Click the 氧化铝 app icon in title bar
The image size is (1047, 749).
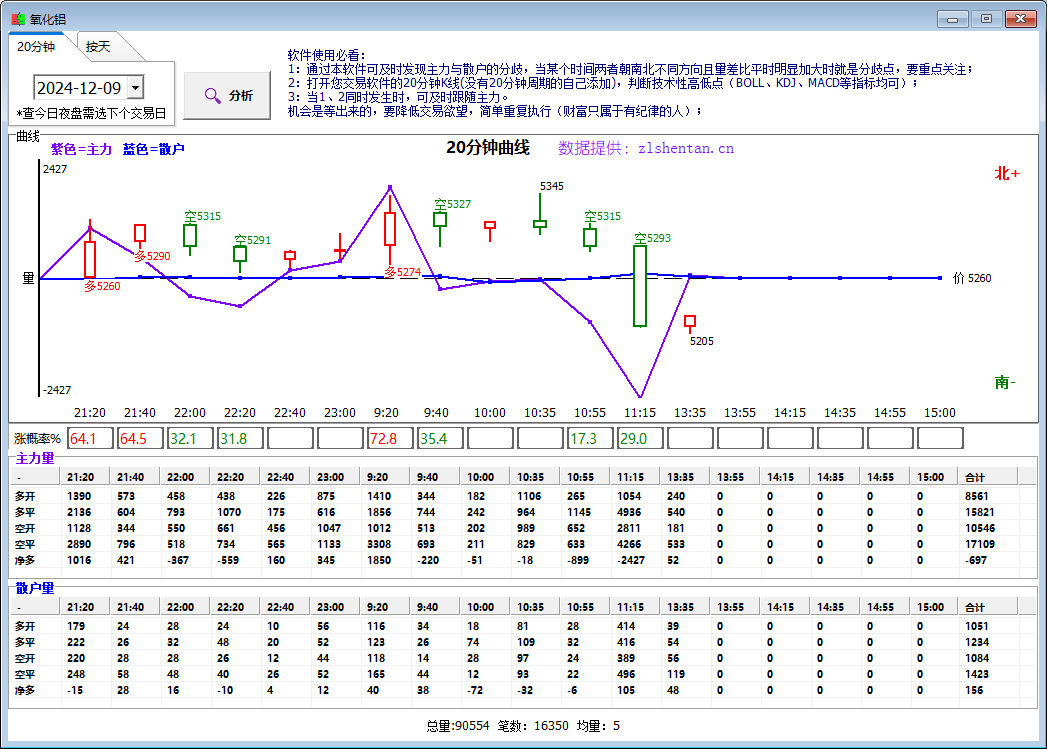tap(18, 19)
